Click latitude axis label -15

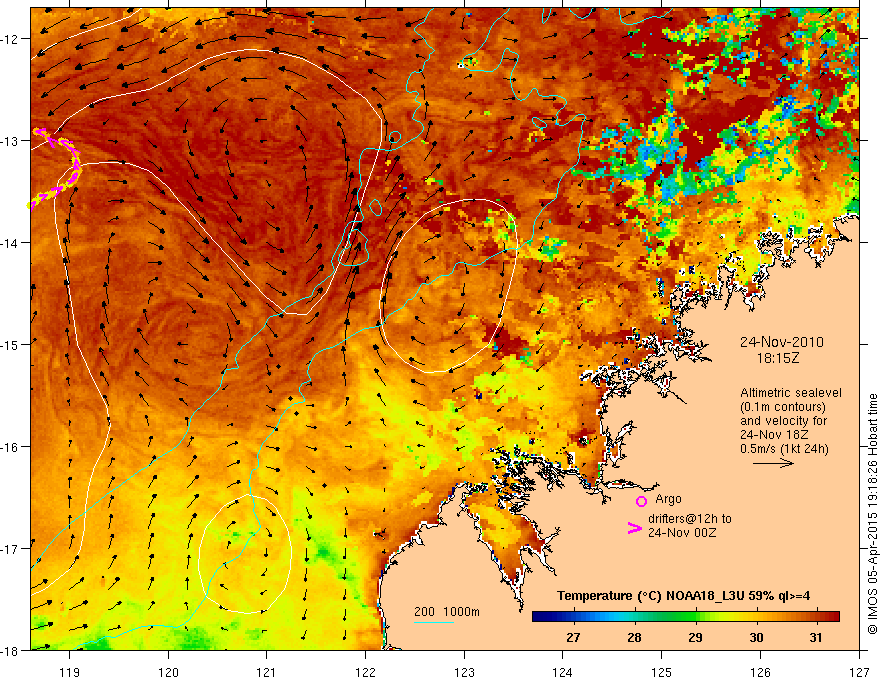11,344
